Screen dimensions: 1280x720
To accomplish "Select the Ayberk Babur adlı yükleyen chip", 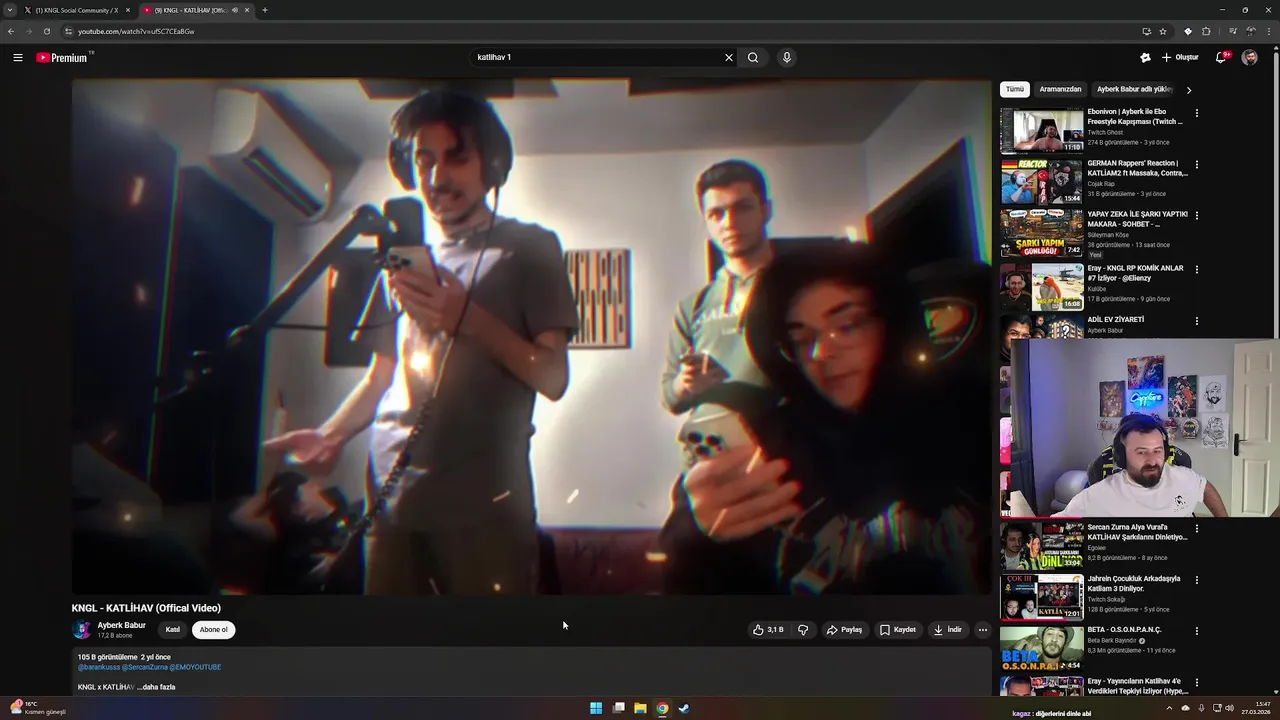I will pos(1134,90).
